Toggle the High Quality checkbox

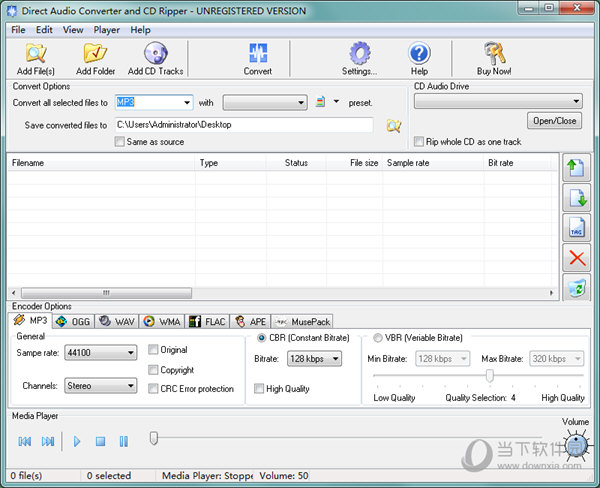pyautogui.click(x=259, y=388)
